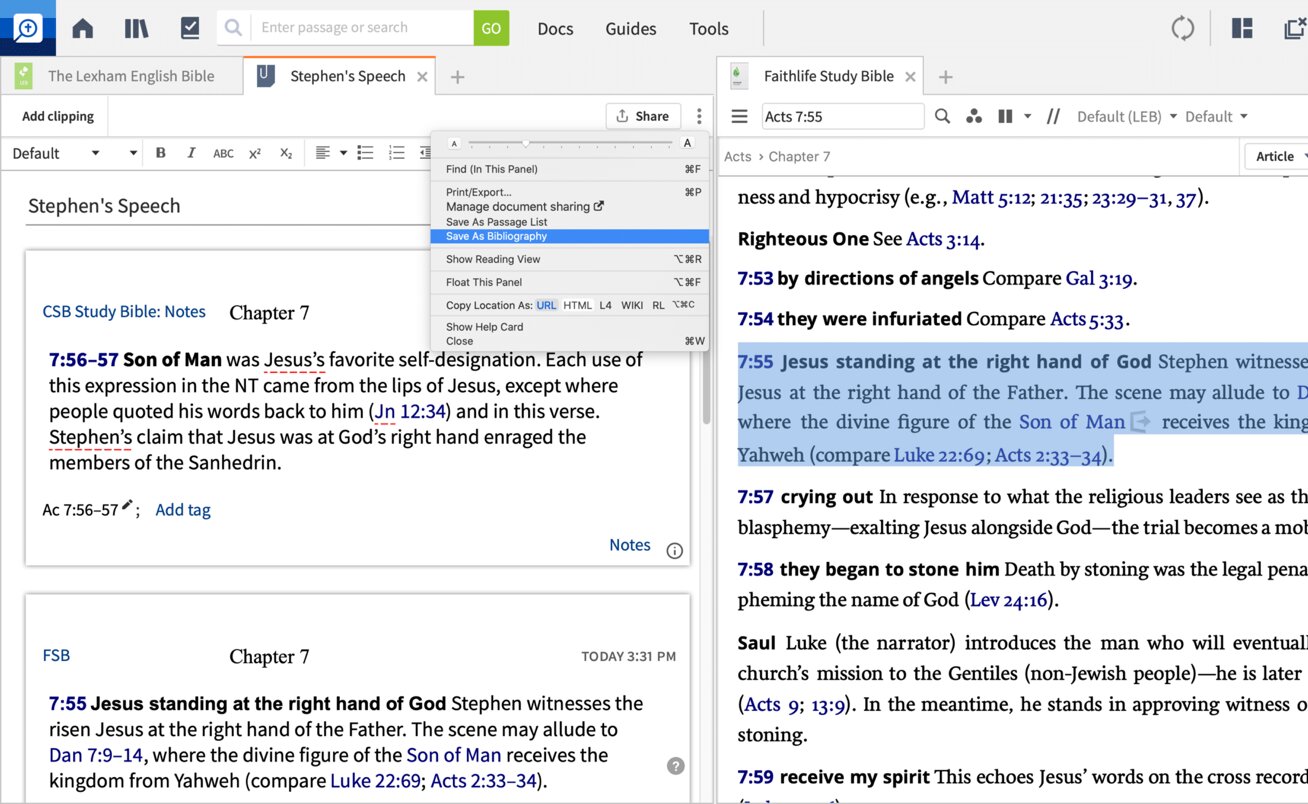Open the Logos application logo menu
1308x804 pixels.
click(x=27, y=28)
